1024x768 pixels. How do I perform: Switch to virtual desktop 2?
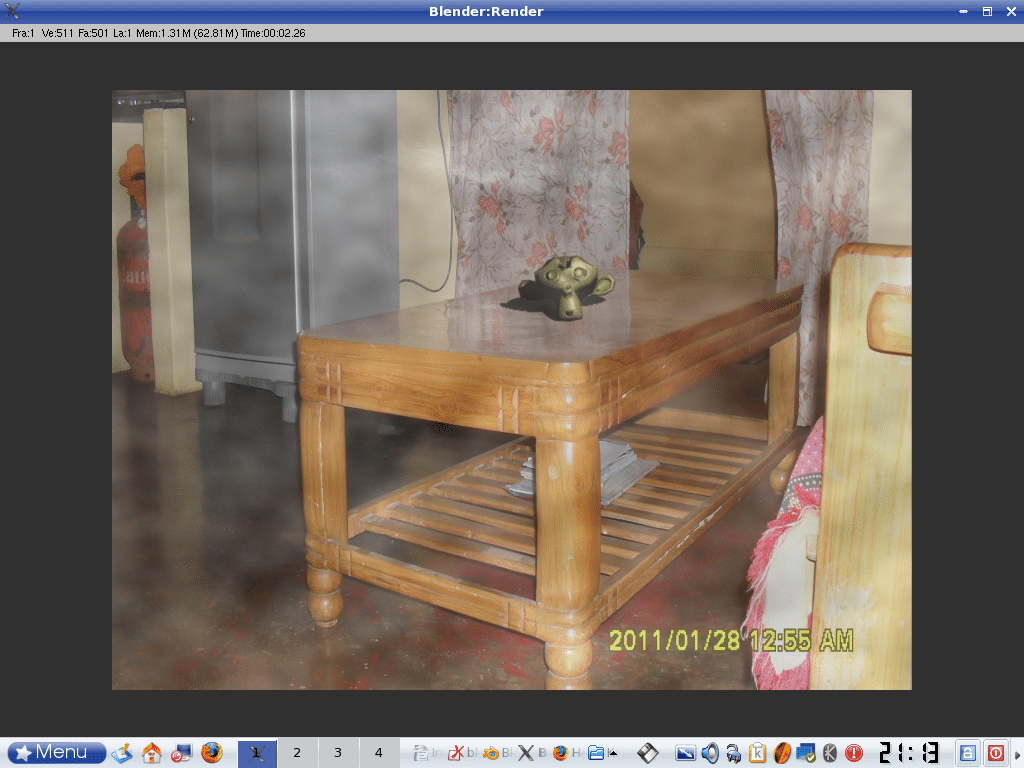(297, 753)
